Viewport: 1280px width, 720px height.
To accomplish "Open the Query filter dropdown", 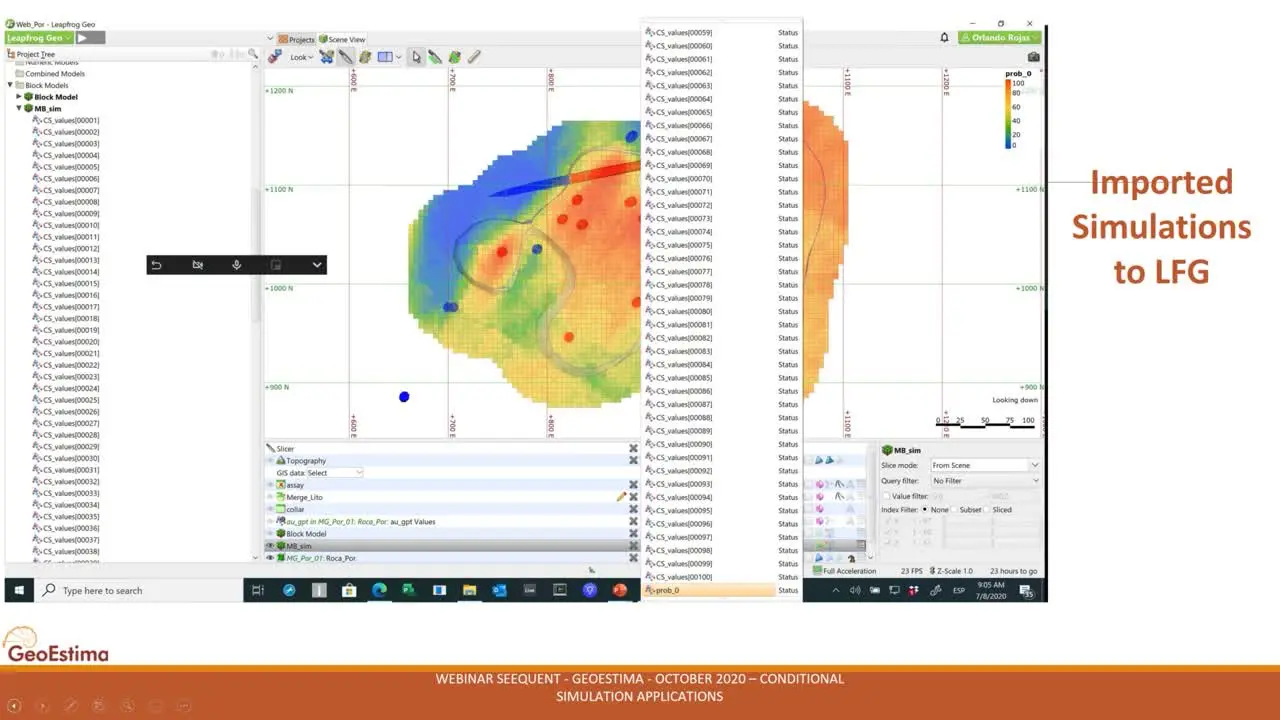I will coord(985,481).
